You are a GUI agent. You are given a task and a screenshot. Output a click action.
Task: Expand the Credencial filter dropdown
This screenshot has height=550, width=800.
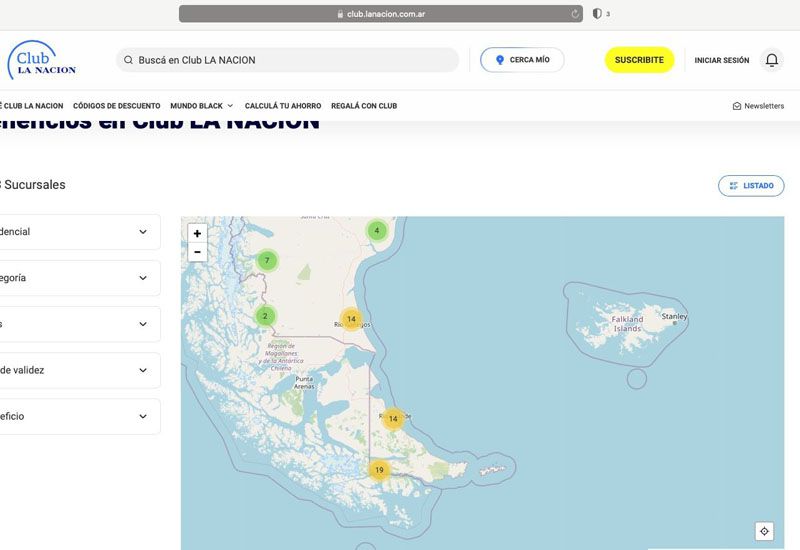[x=79, y=232]
